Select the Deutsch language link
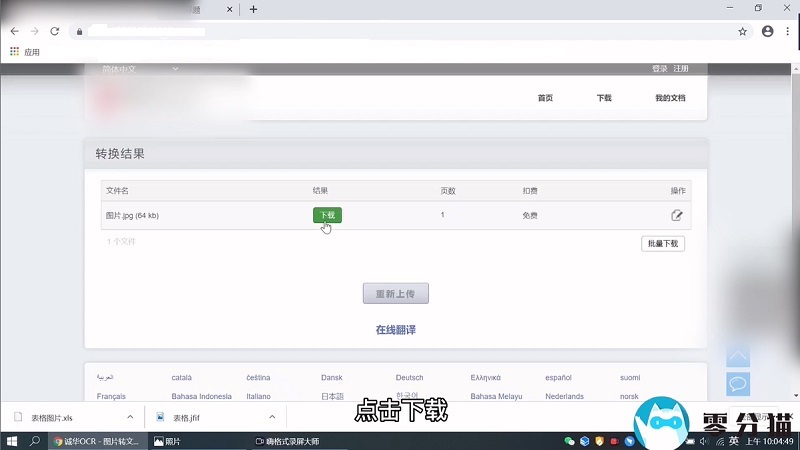This screenshot has width=800, height=450. point(409,378)
